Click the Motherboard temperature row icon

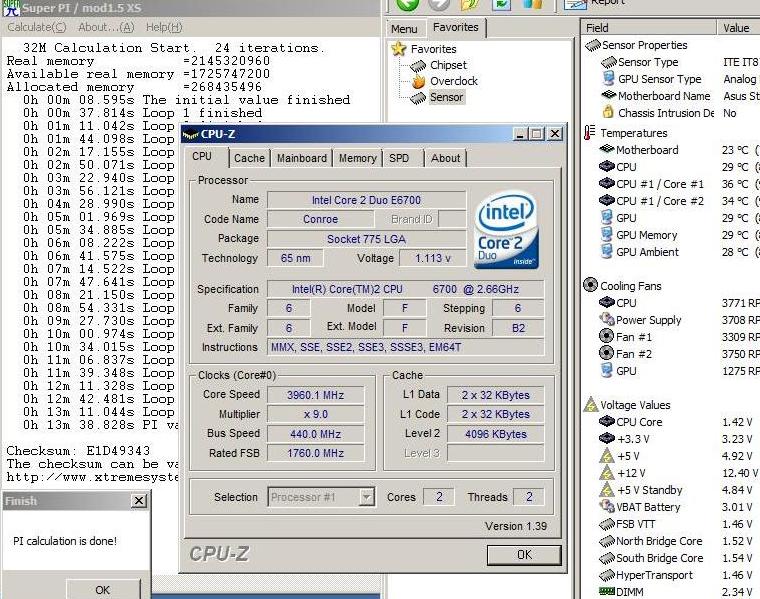(x=607, y=149)
